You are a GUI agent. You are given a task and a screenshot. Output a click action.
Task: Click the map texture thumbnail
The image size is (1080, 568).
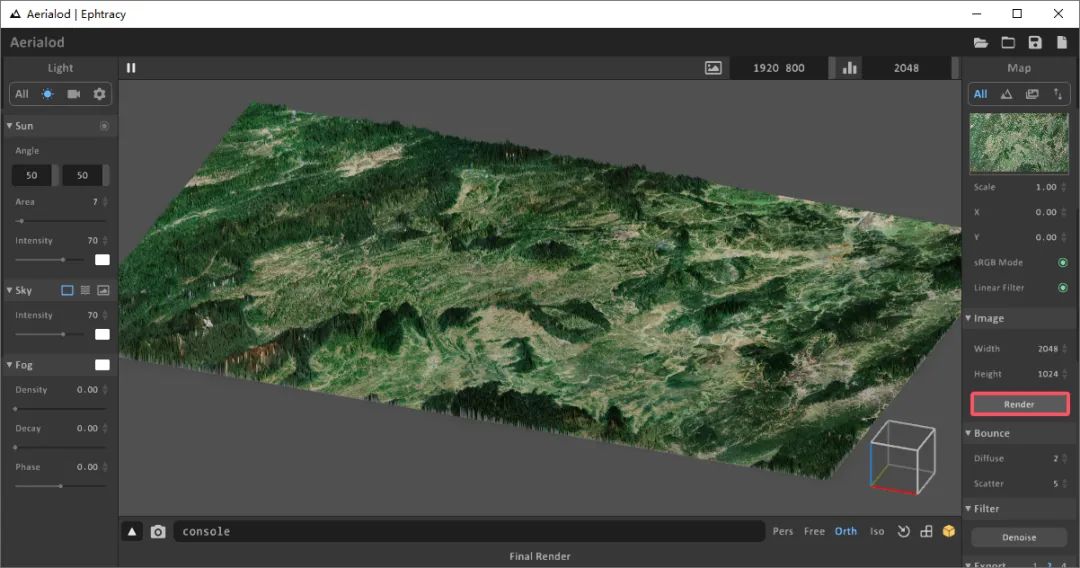point(1019,143)
